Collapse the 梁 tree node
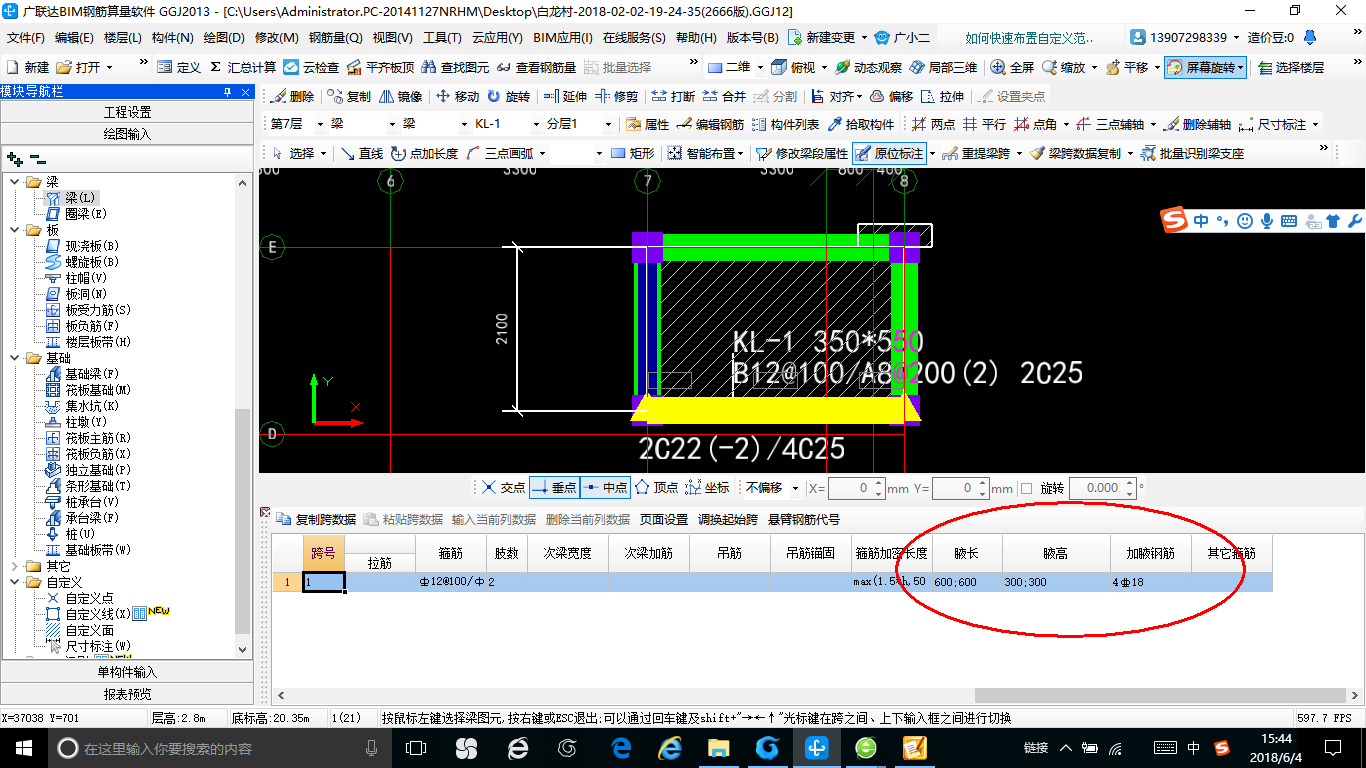 (x=15, y=182)
